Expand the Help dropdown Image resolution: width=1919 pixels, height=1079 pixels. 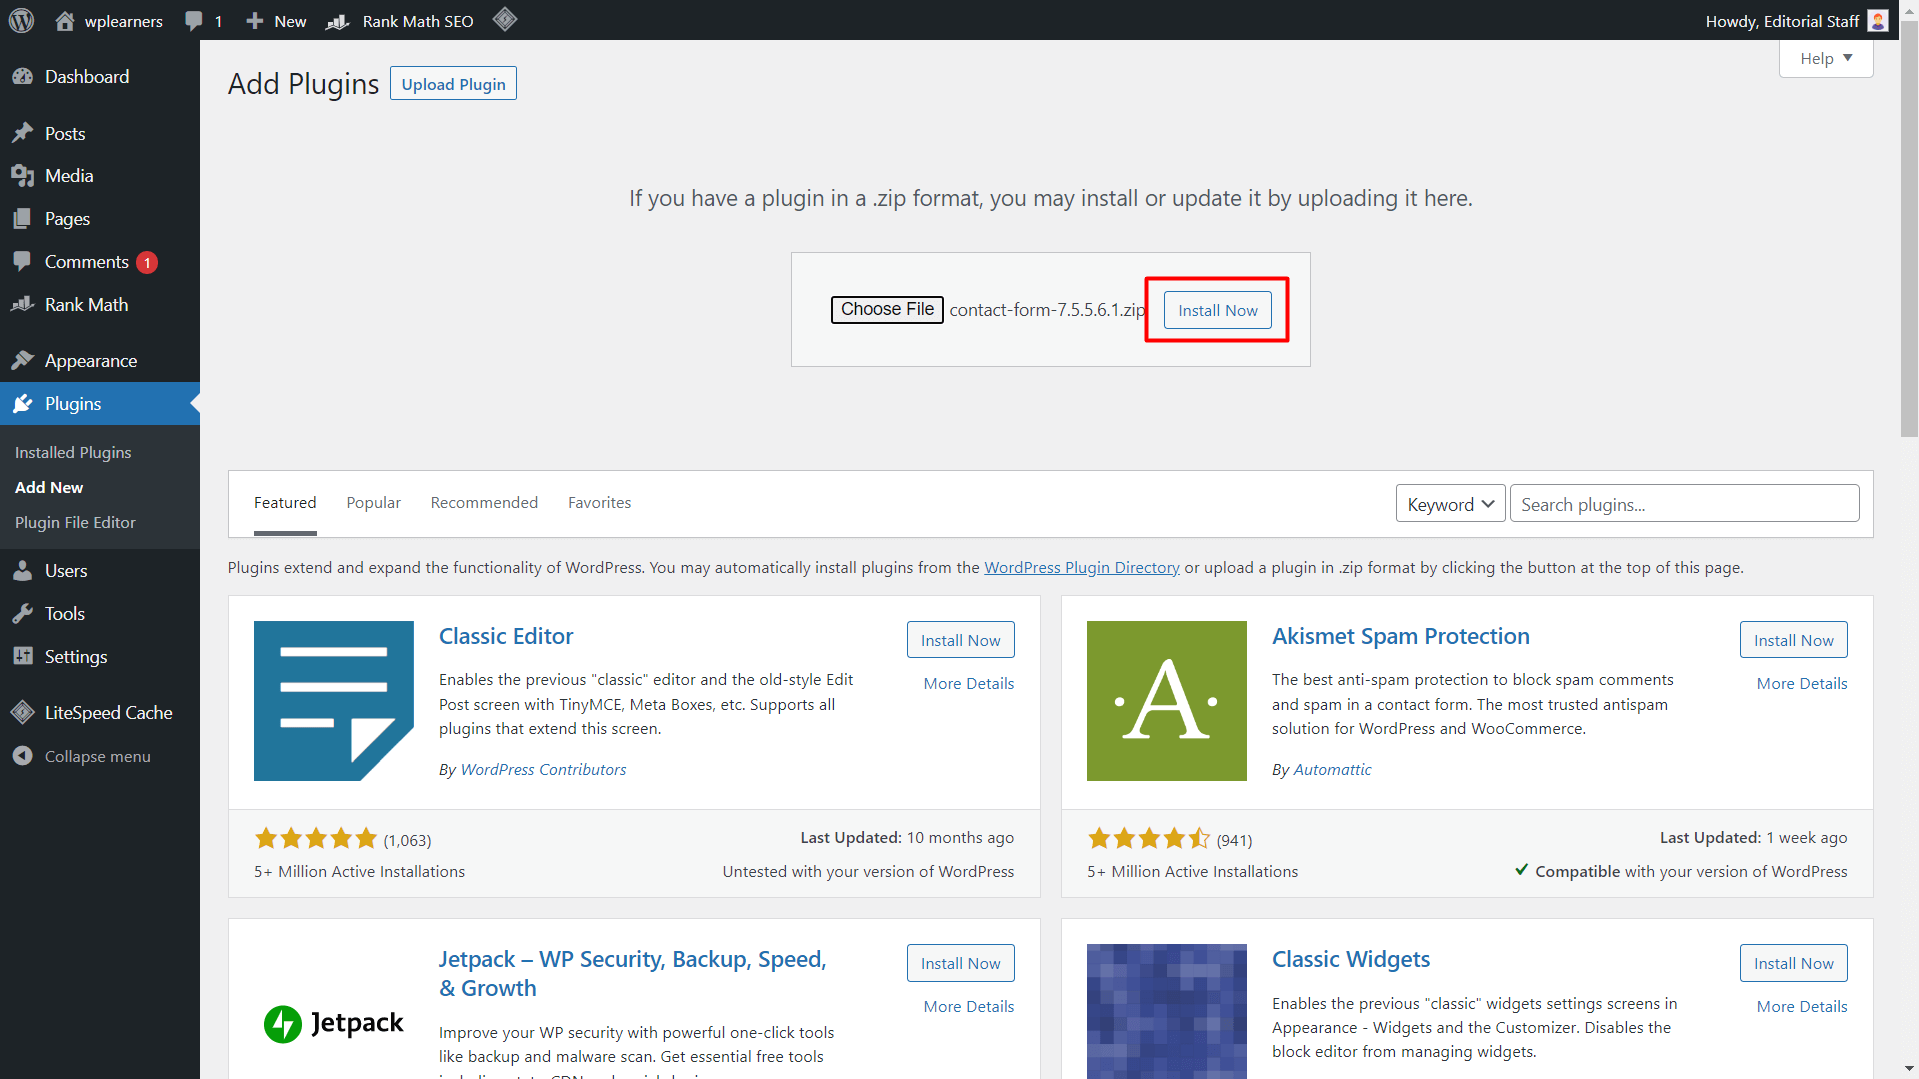click(x=1826, y=58)
